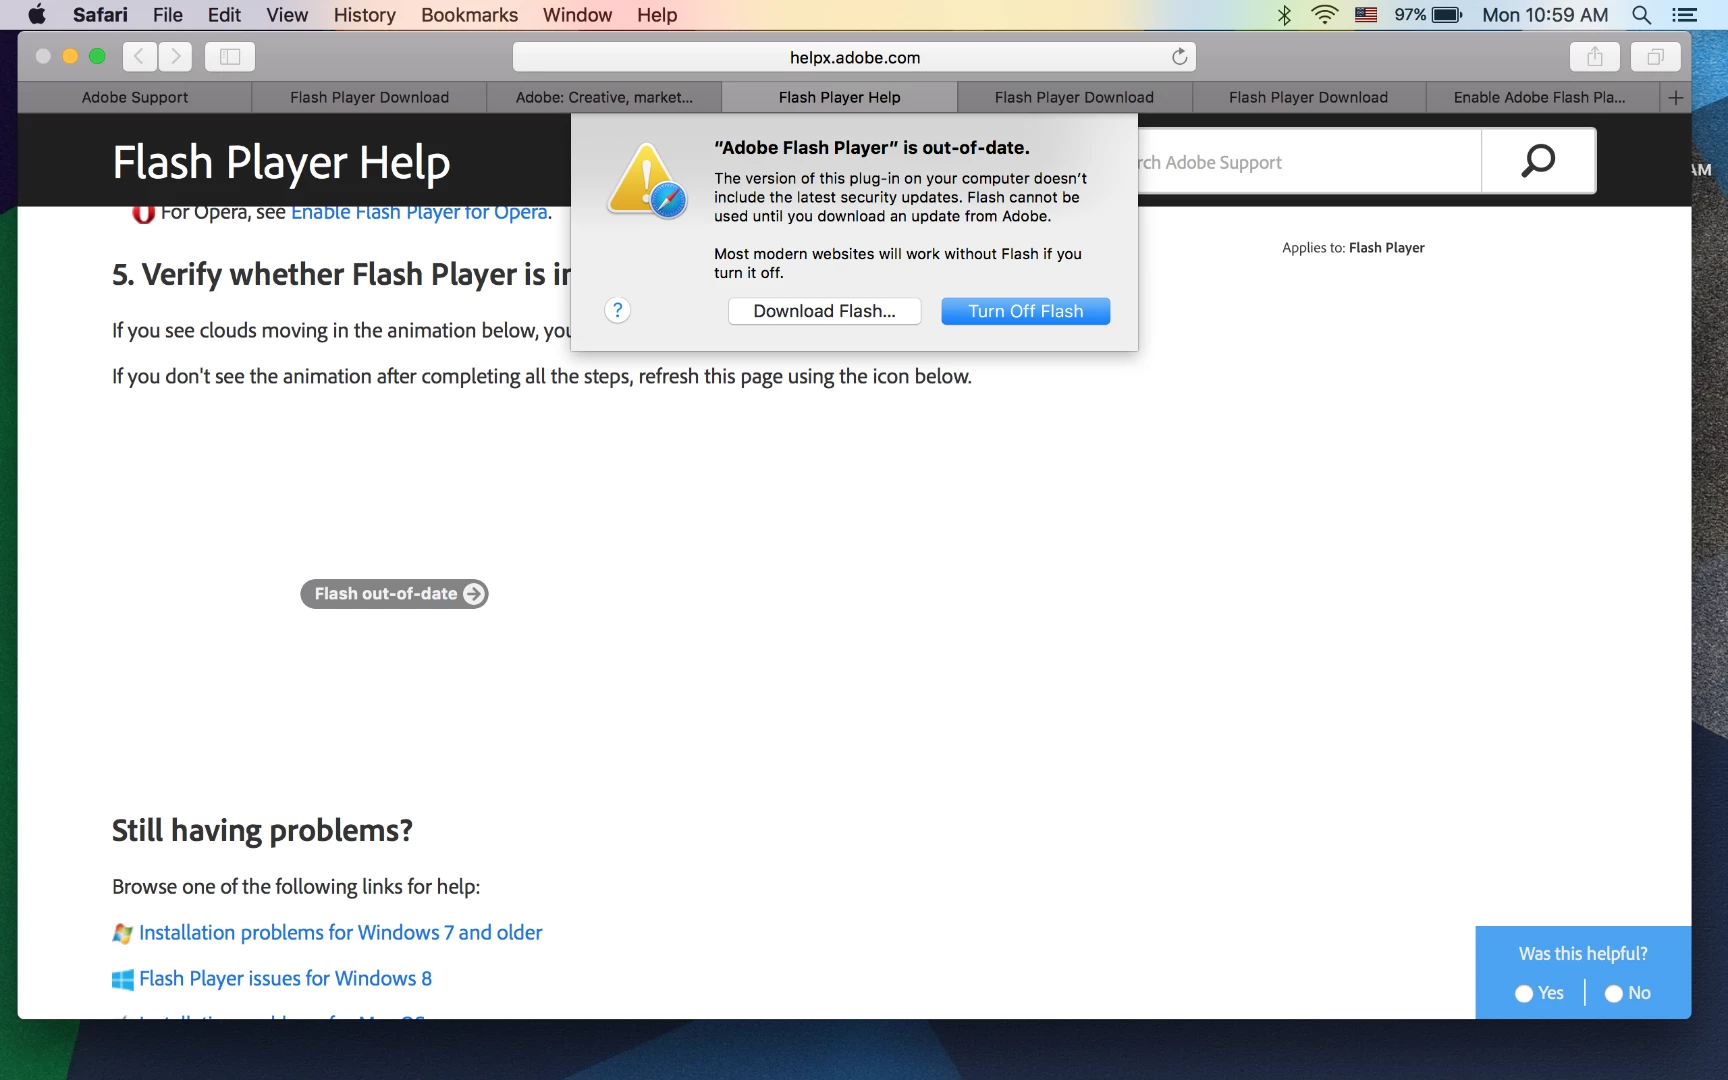Image resolution: width=1728 pixels, height=1080 pixels.
Task: Click the Windows 7 flag icon
Action: pyautogui.click(x=122, y=933)
